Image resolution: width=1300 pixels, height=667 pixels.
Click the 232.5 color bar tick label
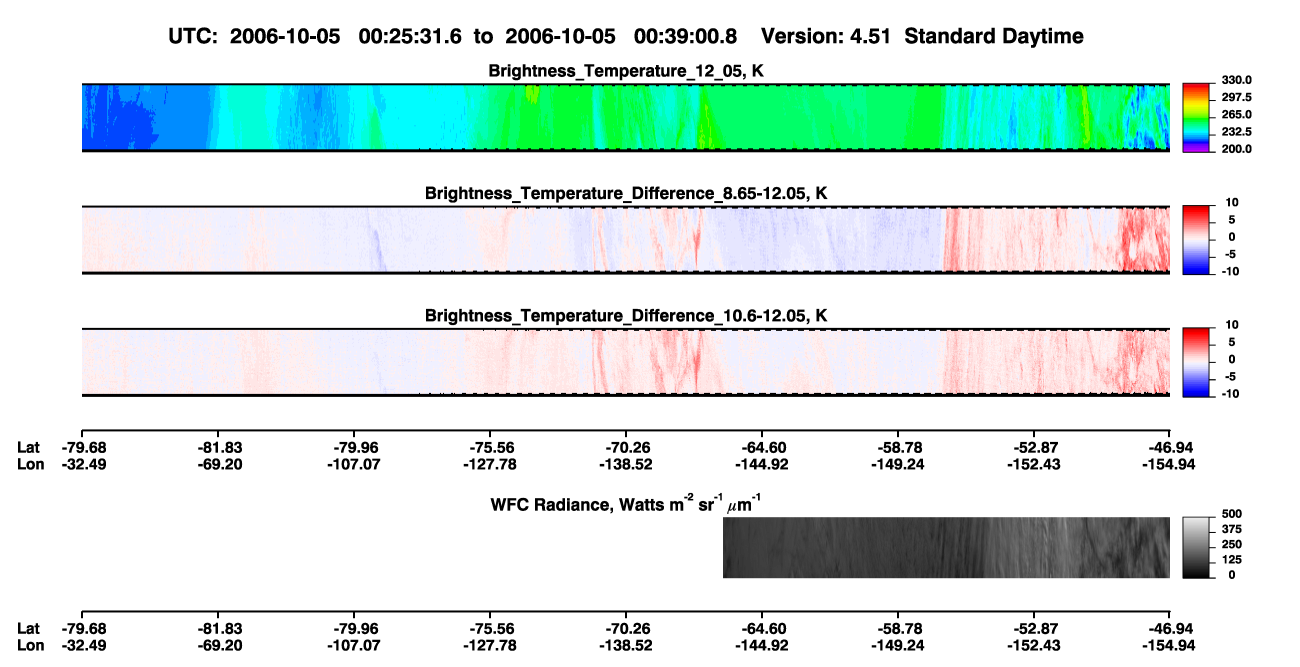point(1237,131)
